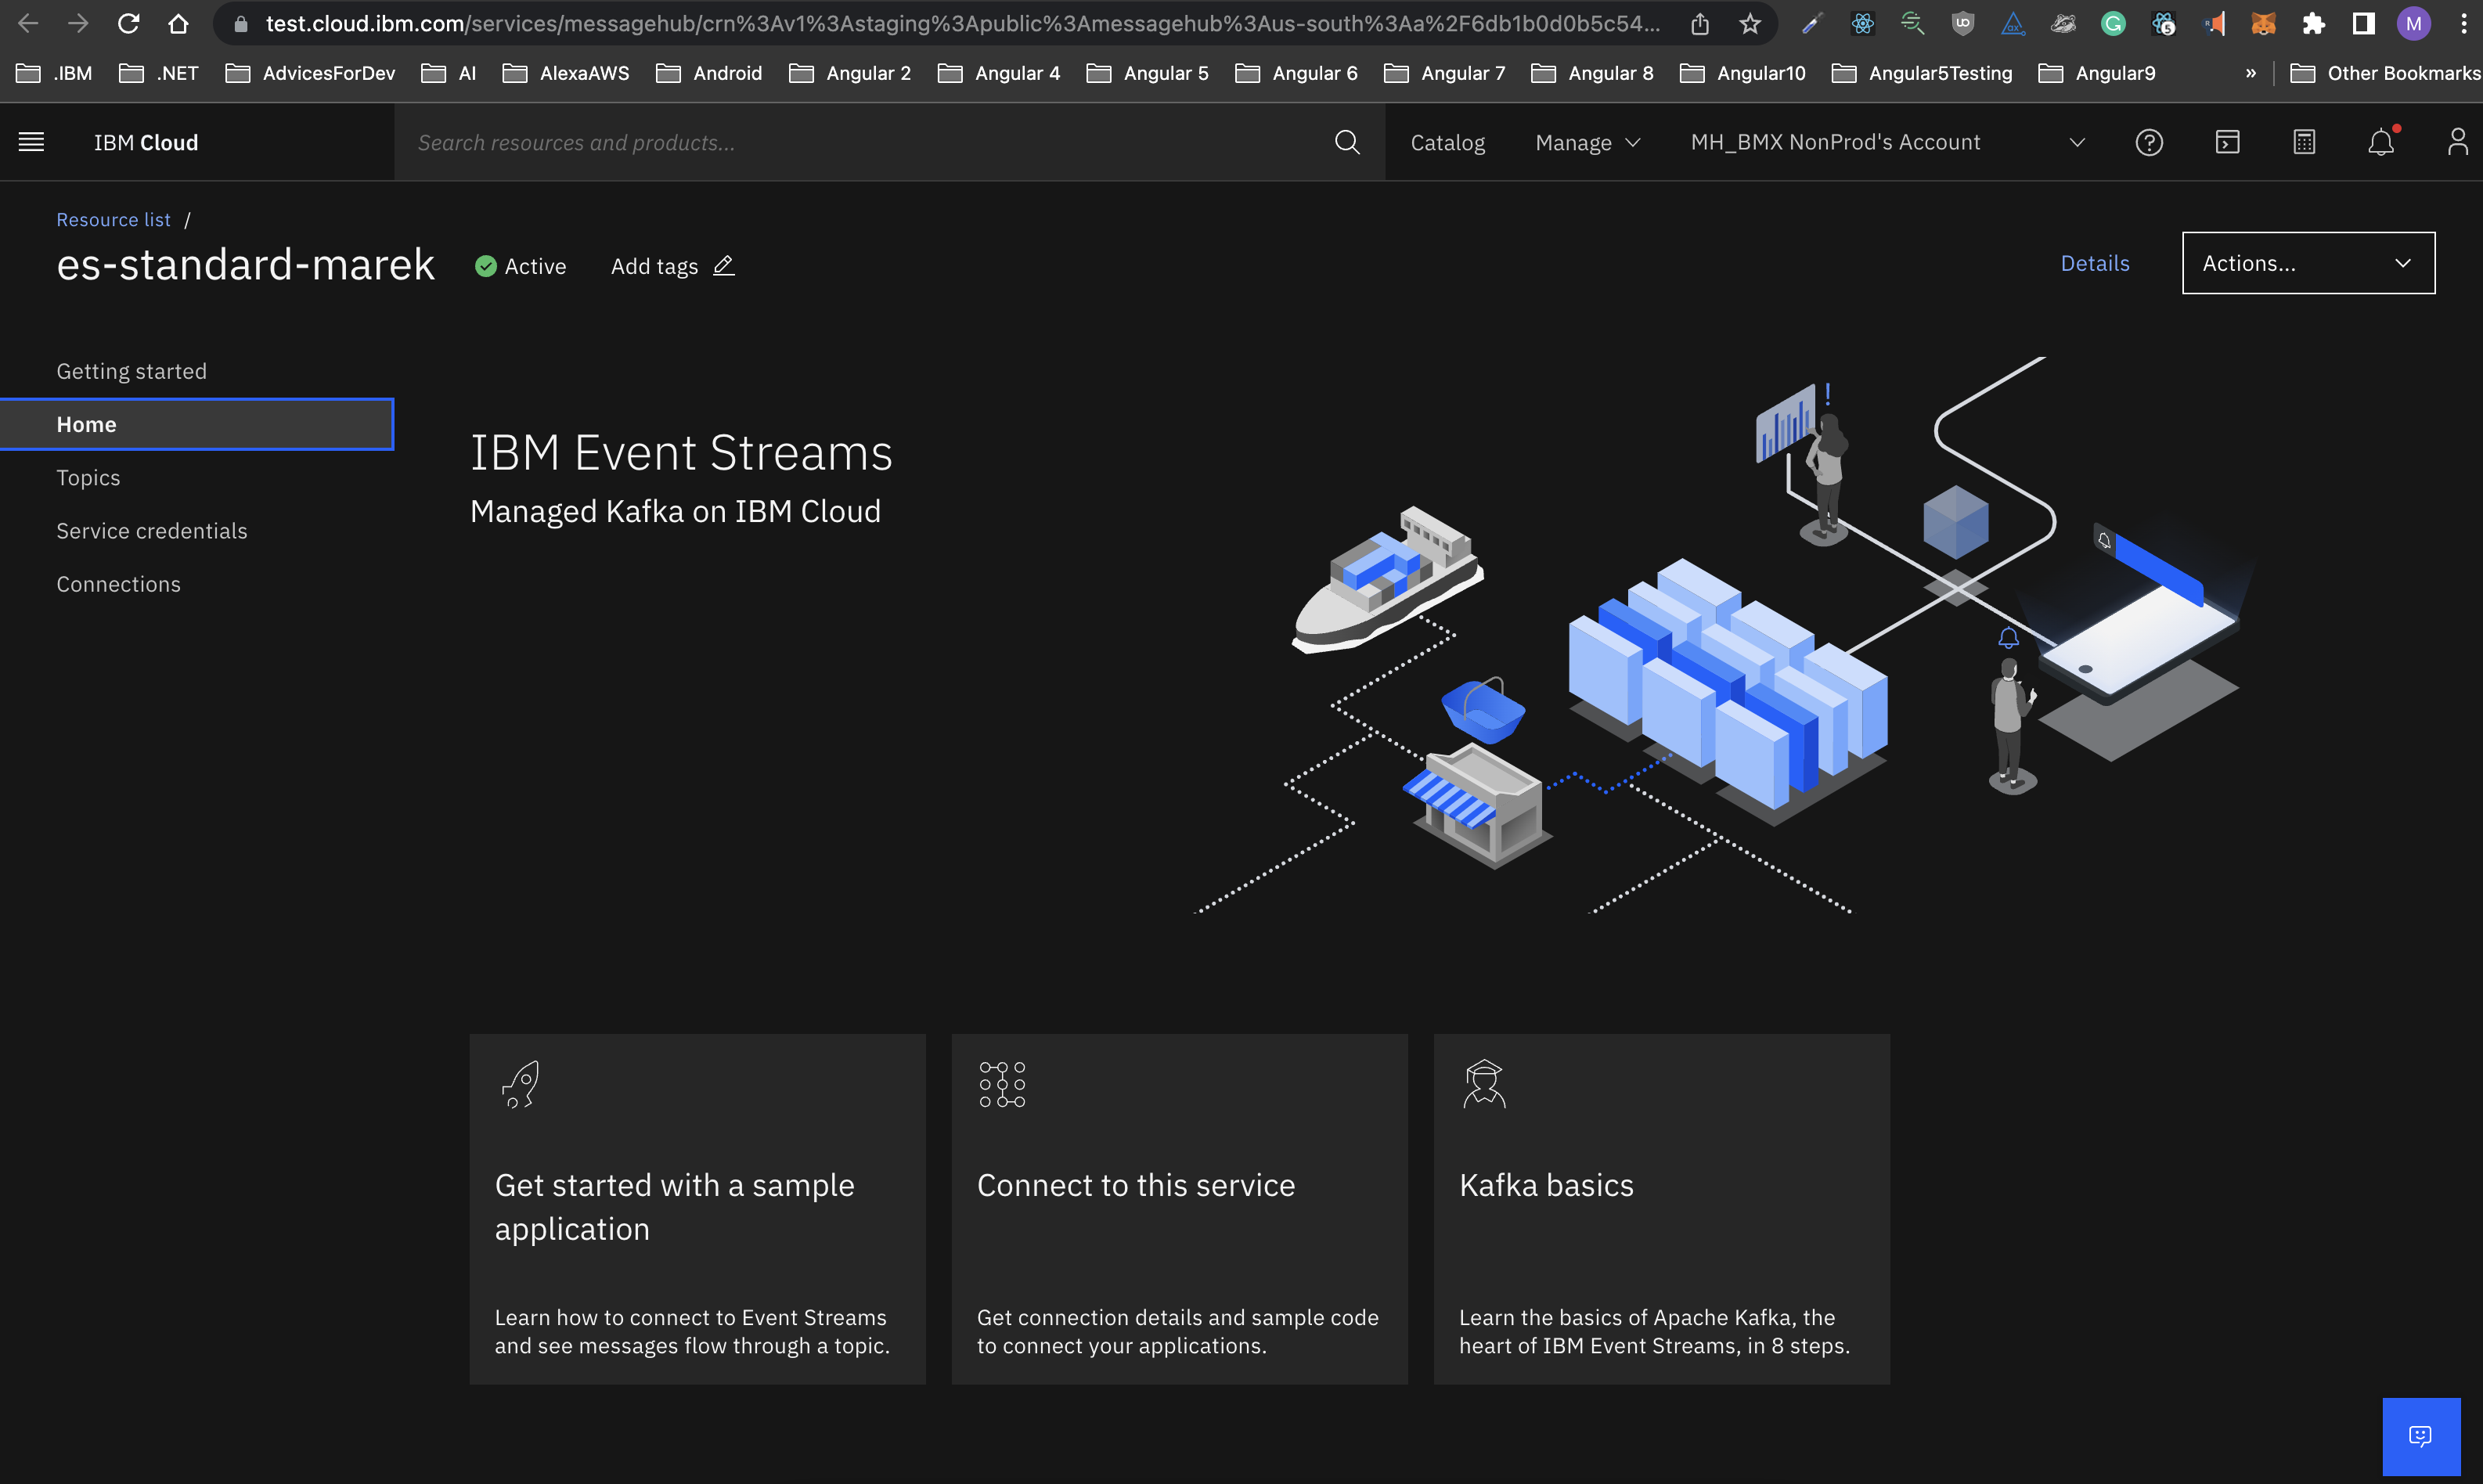This screenshot has width=2483, height=1484.
Task: Open Catalog in the top navigation
Action: [x=1447, y=142]
